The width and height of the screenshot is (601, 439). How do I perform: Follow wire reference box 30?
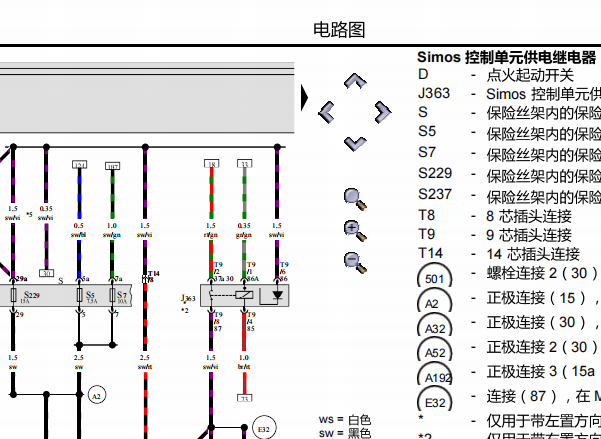46,273
